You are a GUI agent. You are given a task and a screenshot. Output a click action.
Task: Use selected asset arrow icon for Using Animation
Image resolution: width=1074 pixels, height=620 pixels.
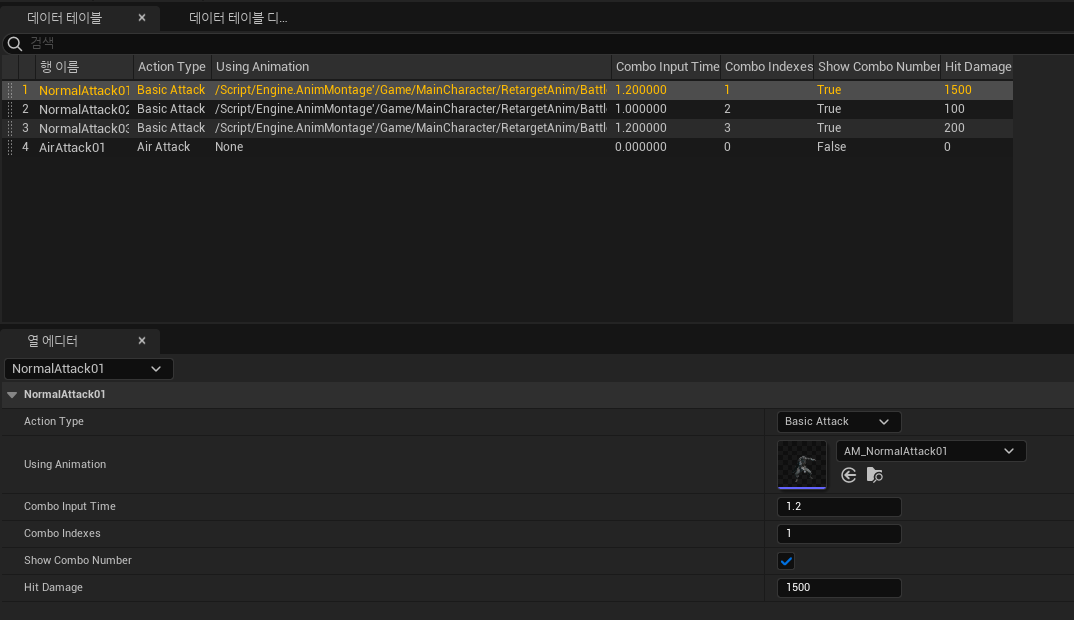point(849,475)
